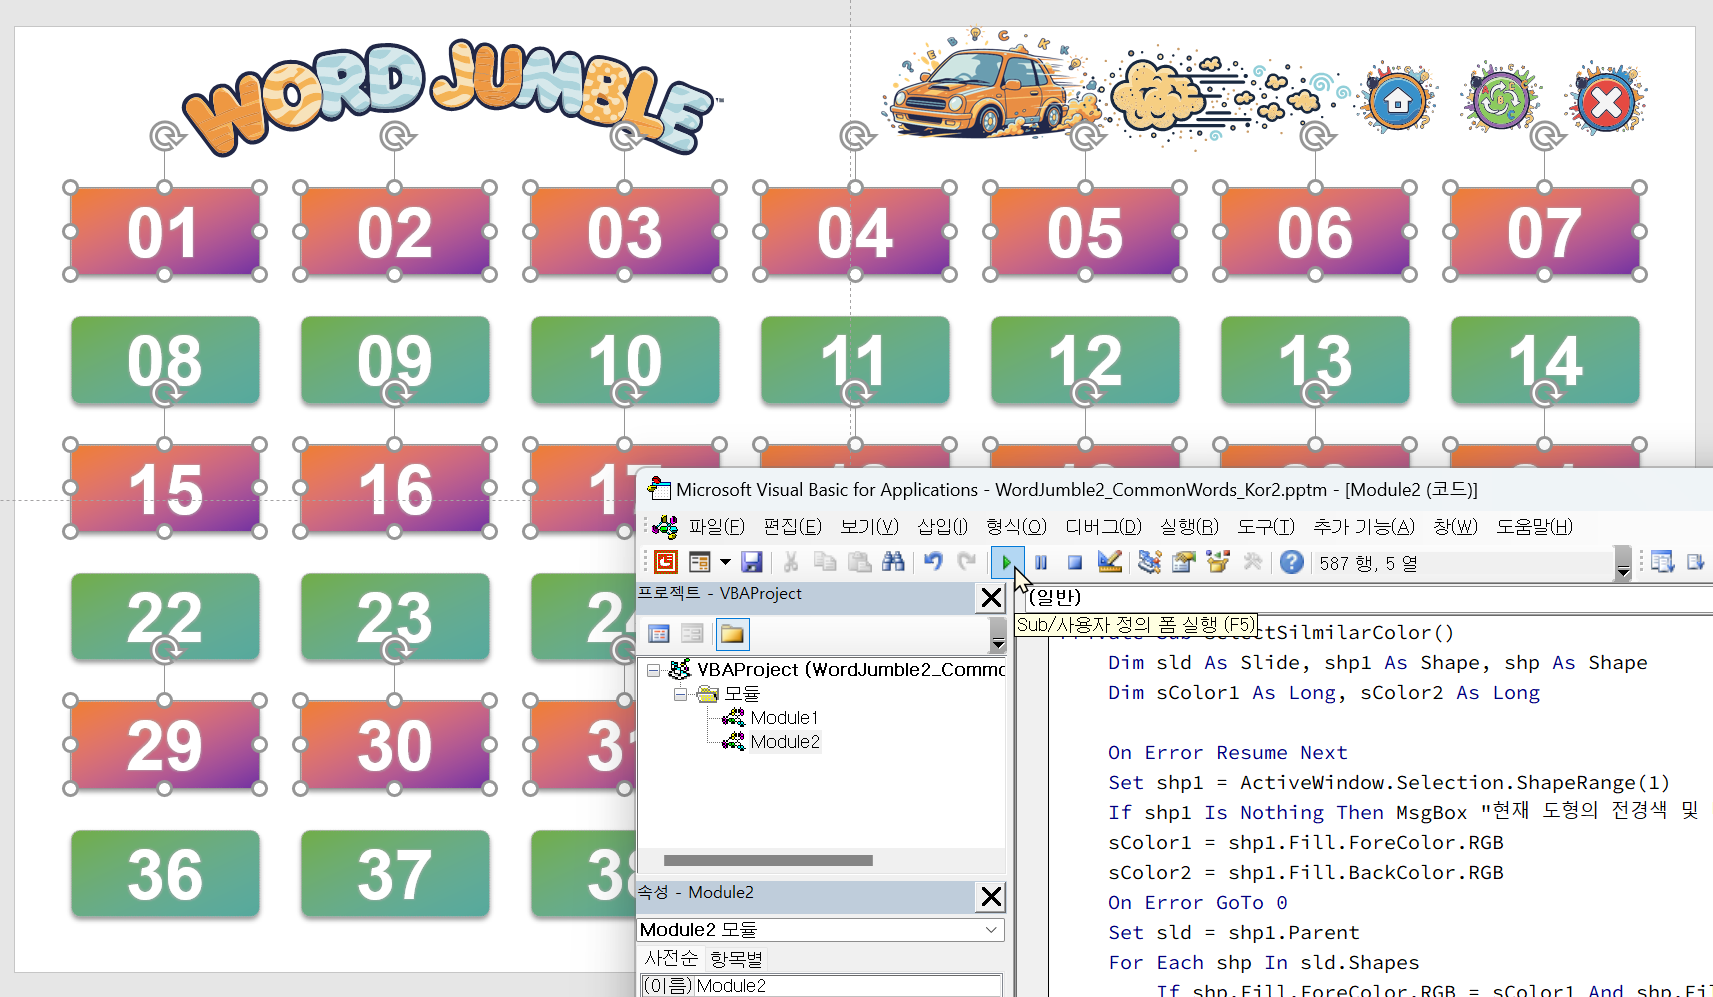This screenshot has width=1713, height=997.
Task: Select the 01 number tile
Action: (165, 231)
